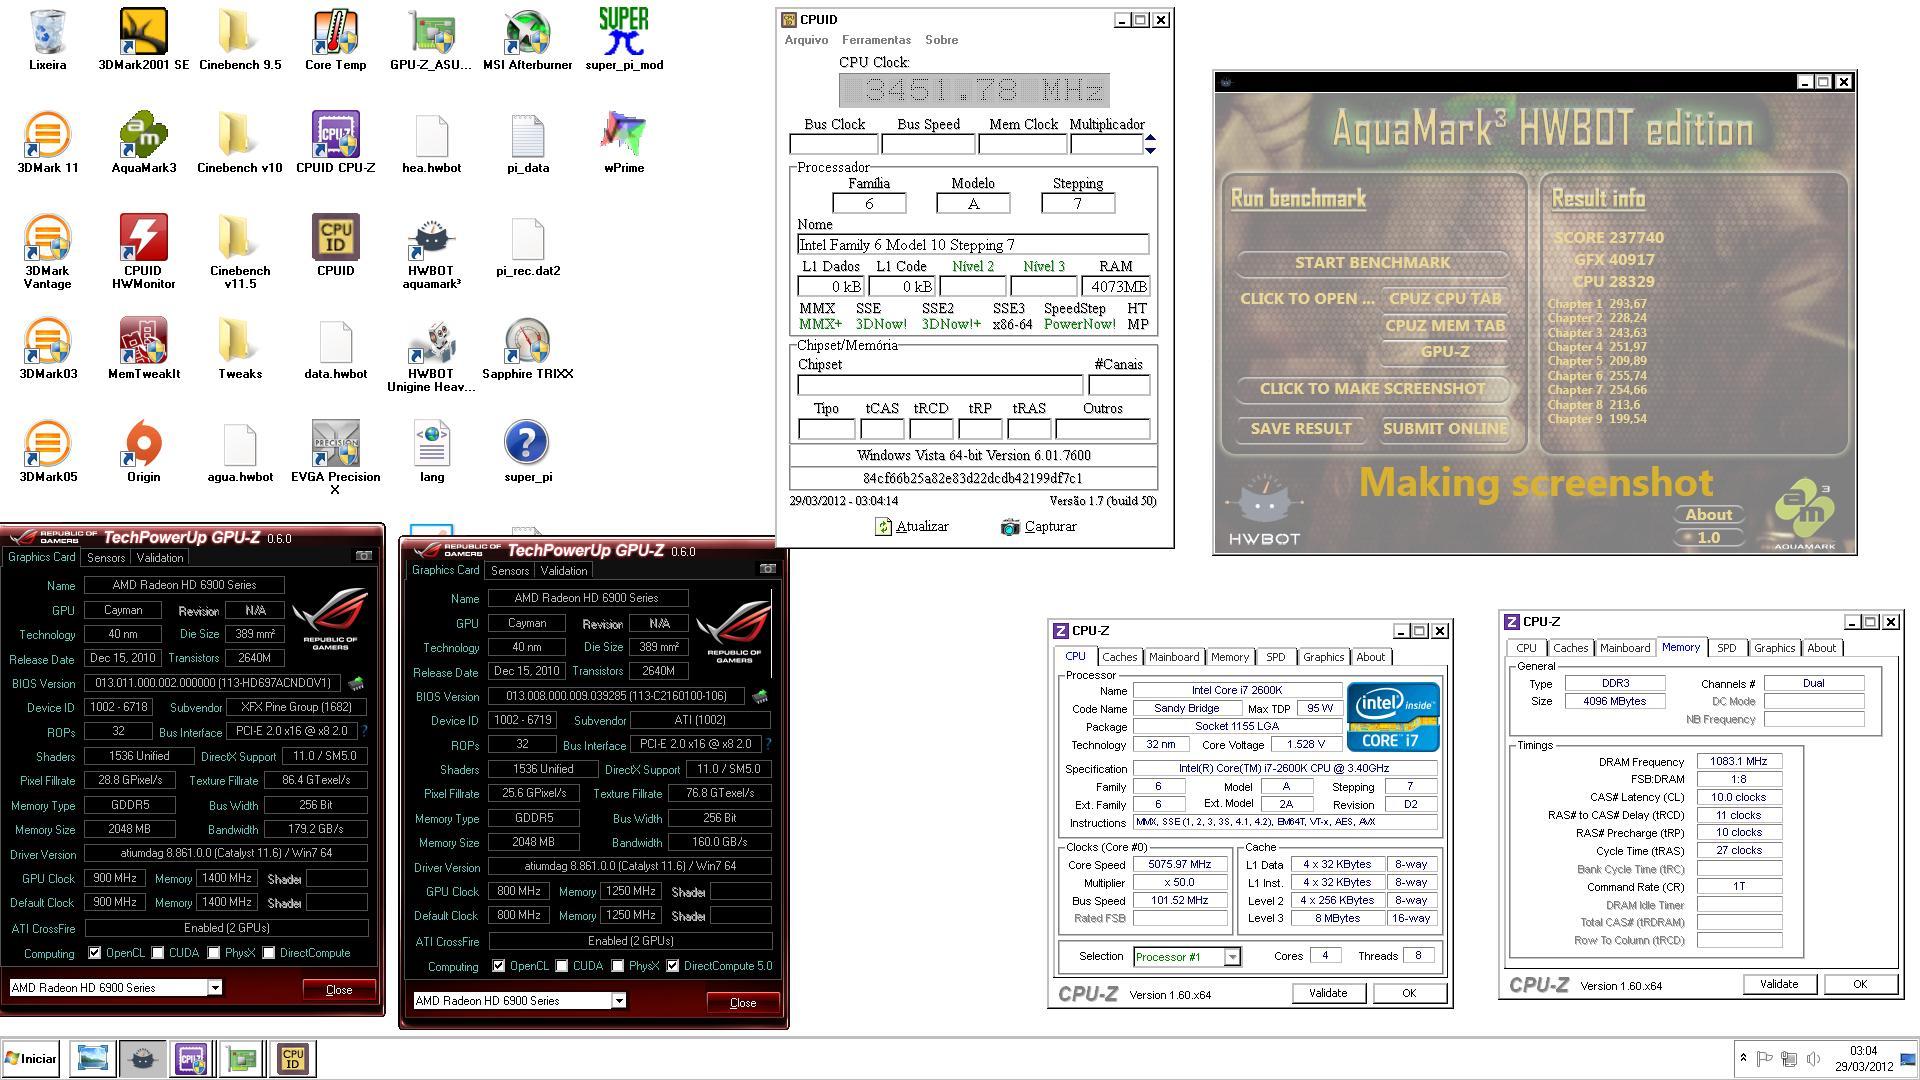Screen dimensions: 1920x1080
Task: Click BIOS save chip icon in left GPU-Z
Action: pos(355,683)
